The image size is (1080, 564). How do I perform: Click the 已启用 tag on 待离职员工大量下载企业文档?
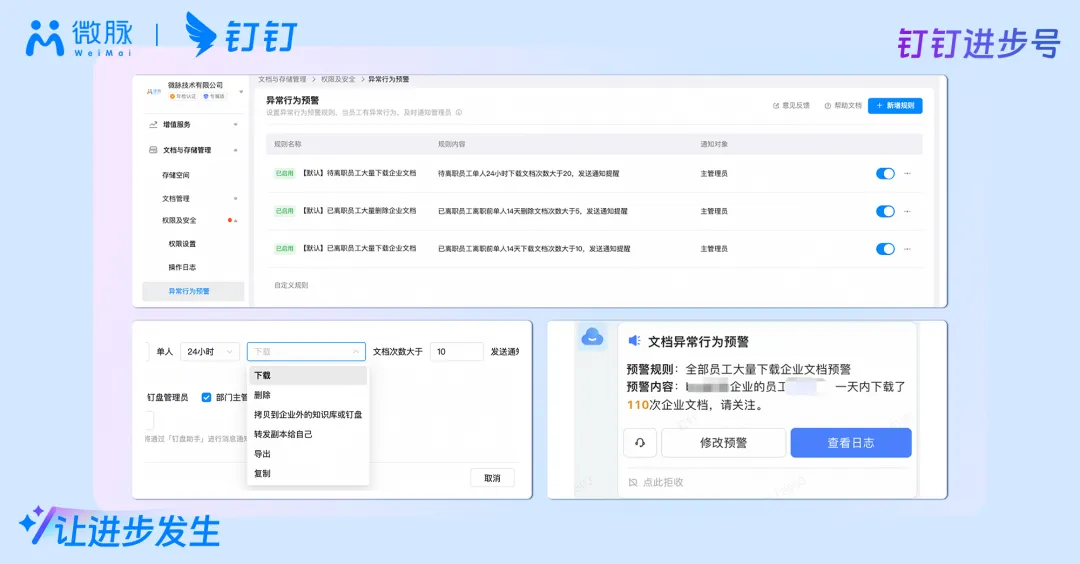284,174
